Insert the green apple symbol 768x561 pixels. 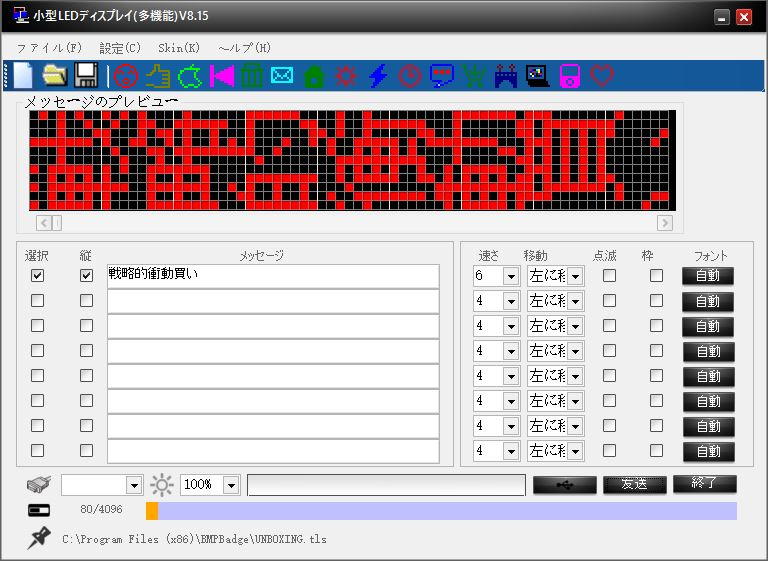point(190,76)
